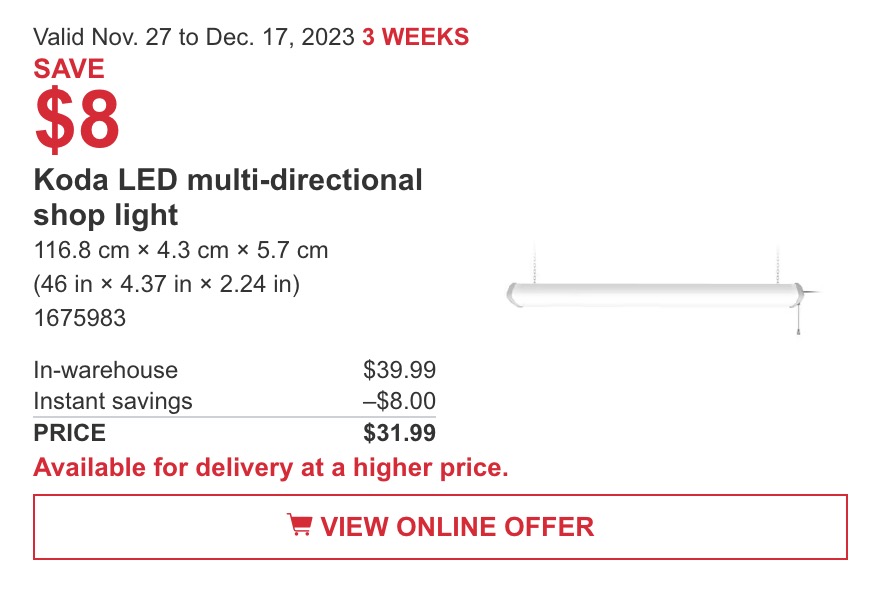884x598 pixels.
Task: Click the pull chain on the shop light
Action: (798, 321)
